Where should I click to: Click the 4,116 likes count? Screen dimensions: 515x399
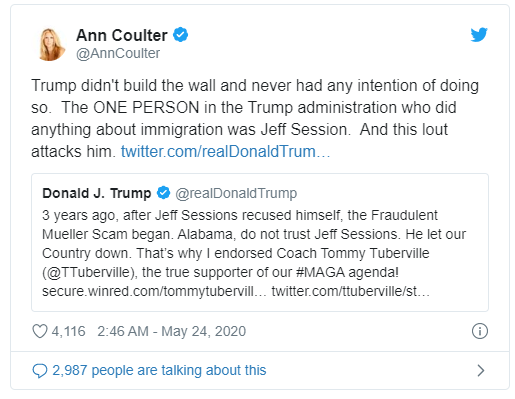(68, 331)
